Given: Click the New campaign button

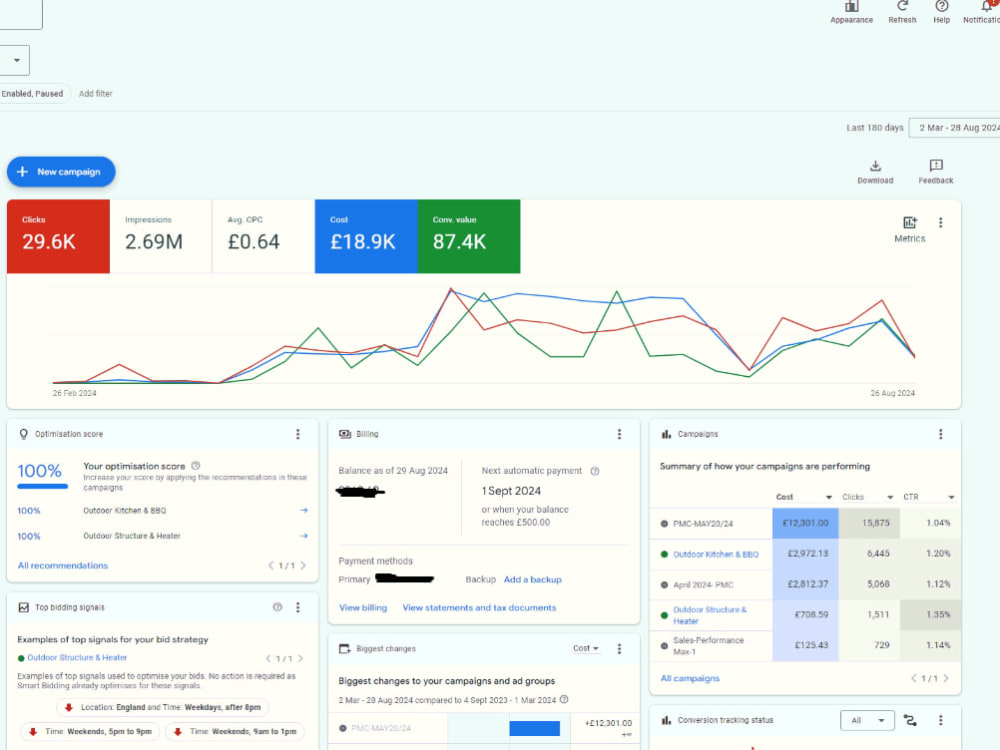Looking at the screenshot, I should [61, 172].
